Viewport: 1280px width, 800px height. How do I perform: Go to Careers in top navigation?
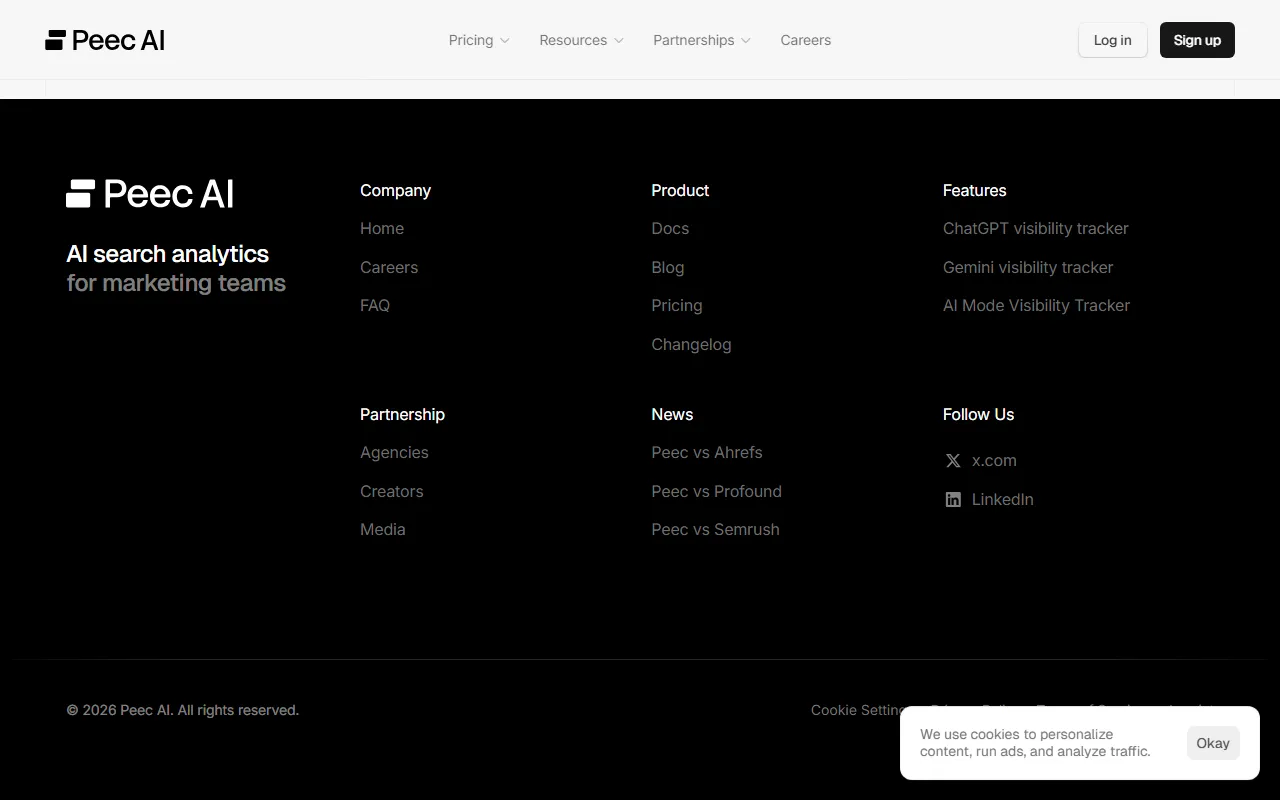click(x=805, y=40)
